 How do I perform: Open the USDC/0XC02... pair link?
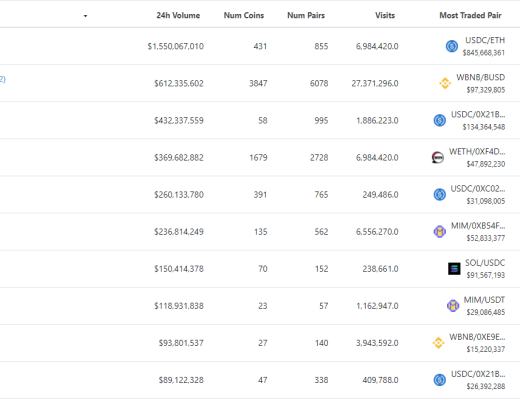click(x=478, y=189)
